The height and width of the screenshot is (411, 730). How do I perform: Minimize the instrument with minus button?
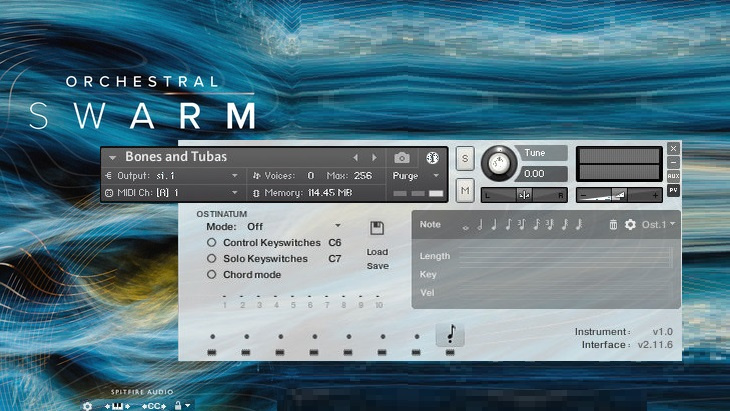(673, 162)
